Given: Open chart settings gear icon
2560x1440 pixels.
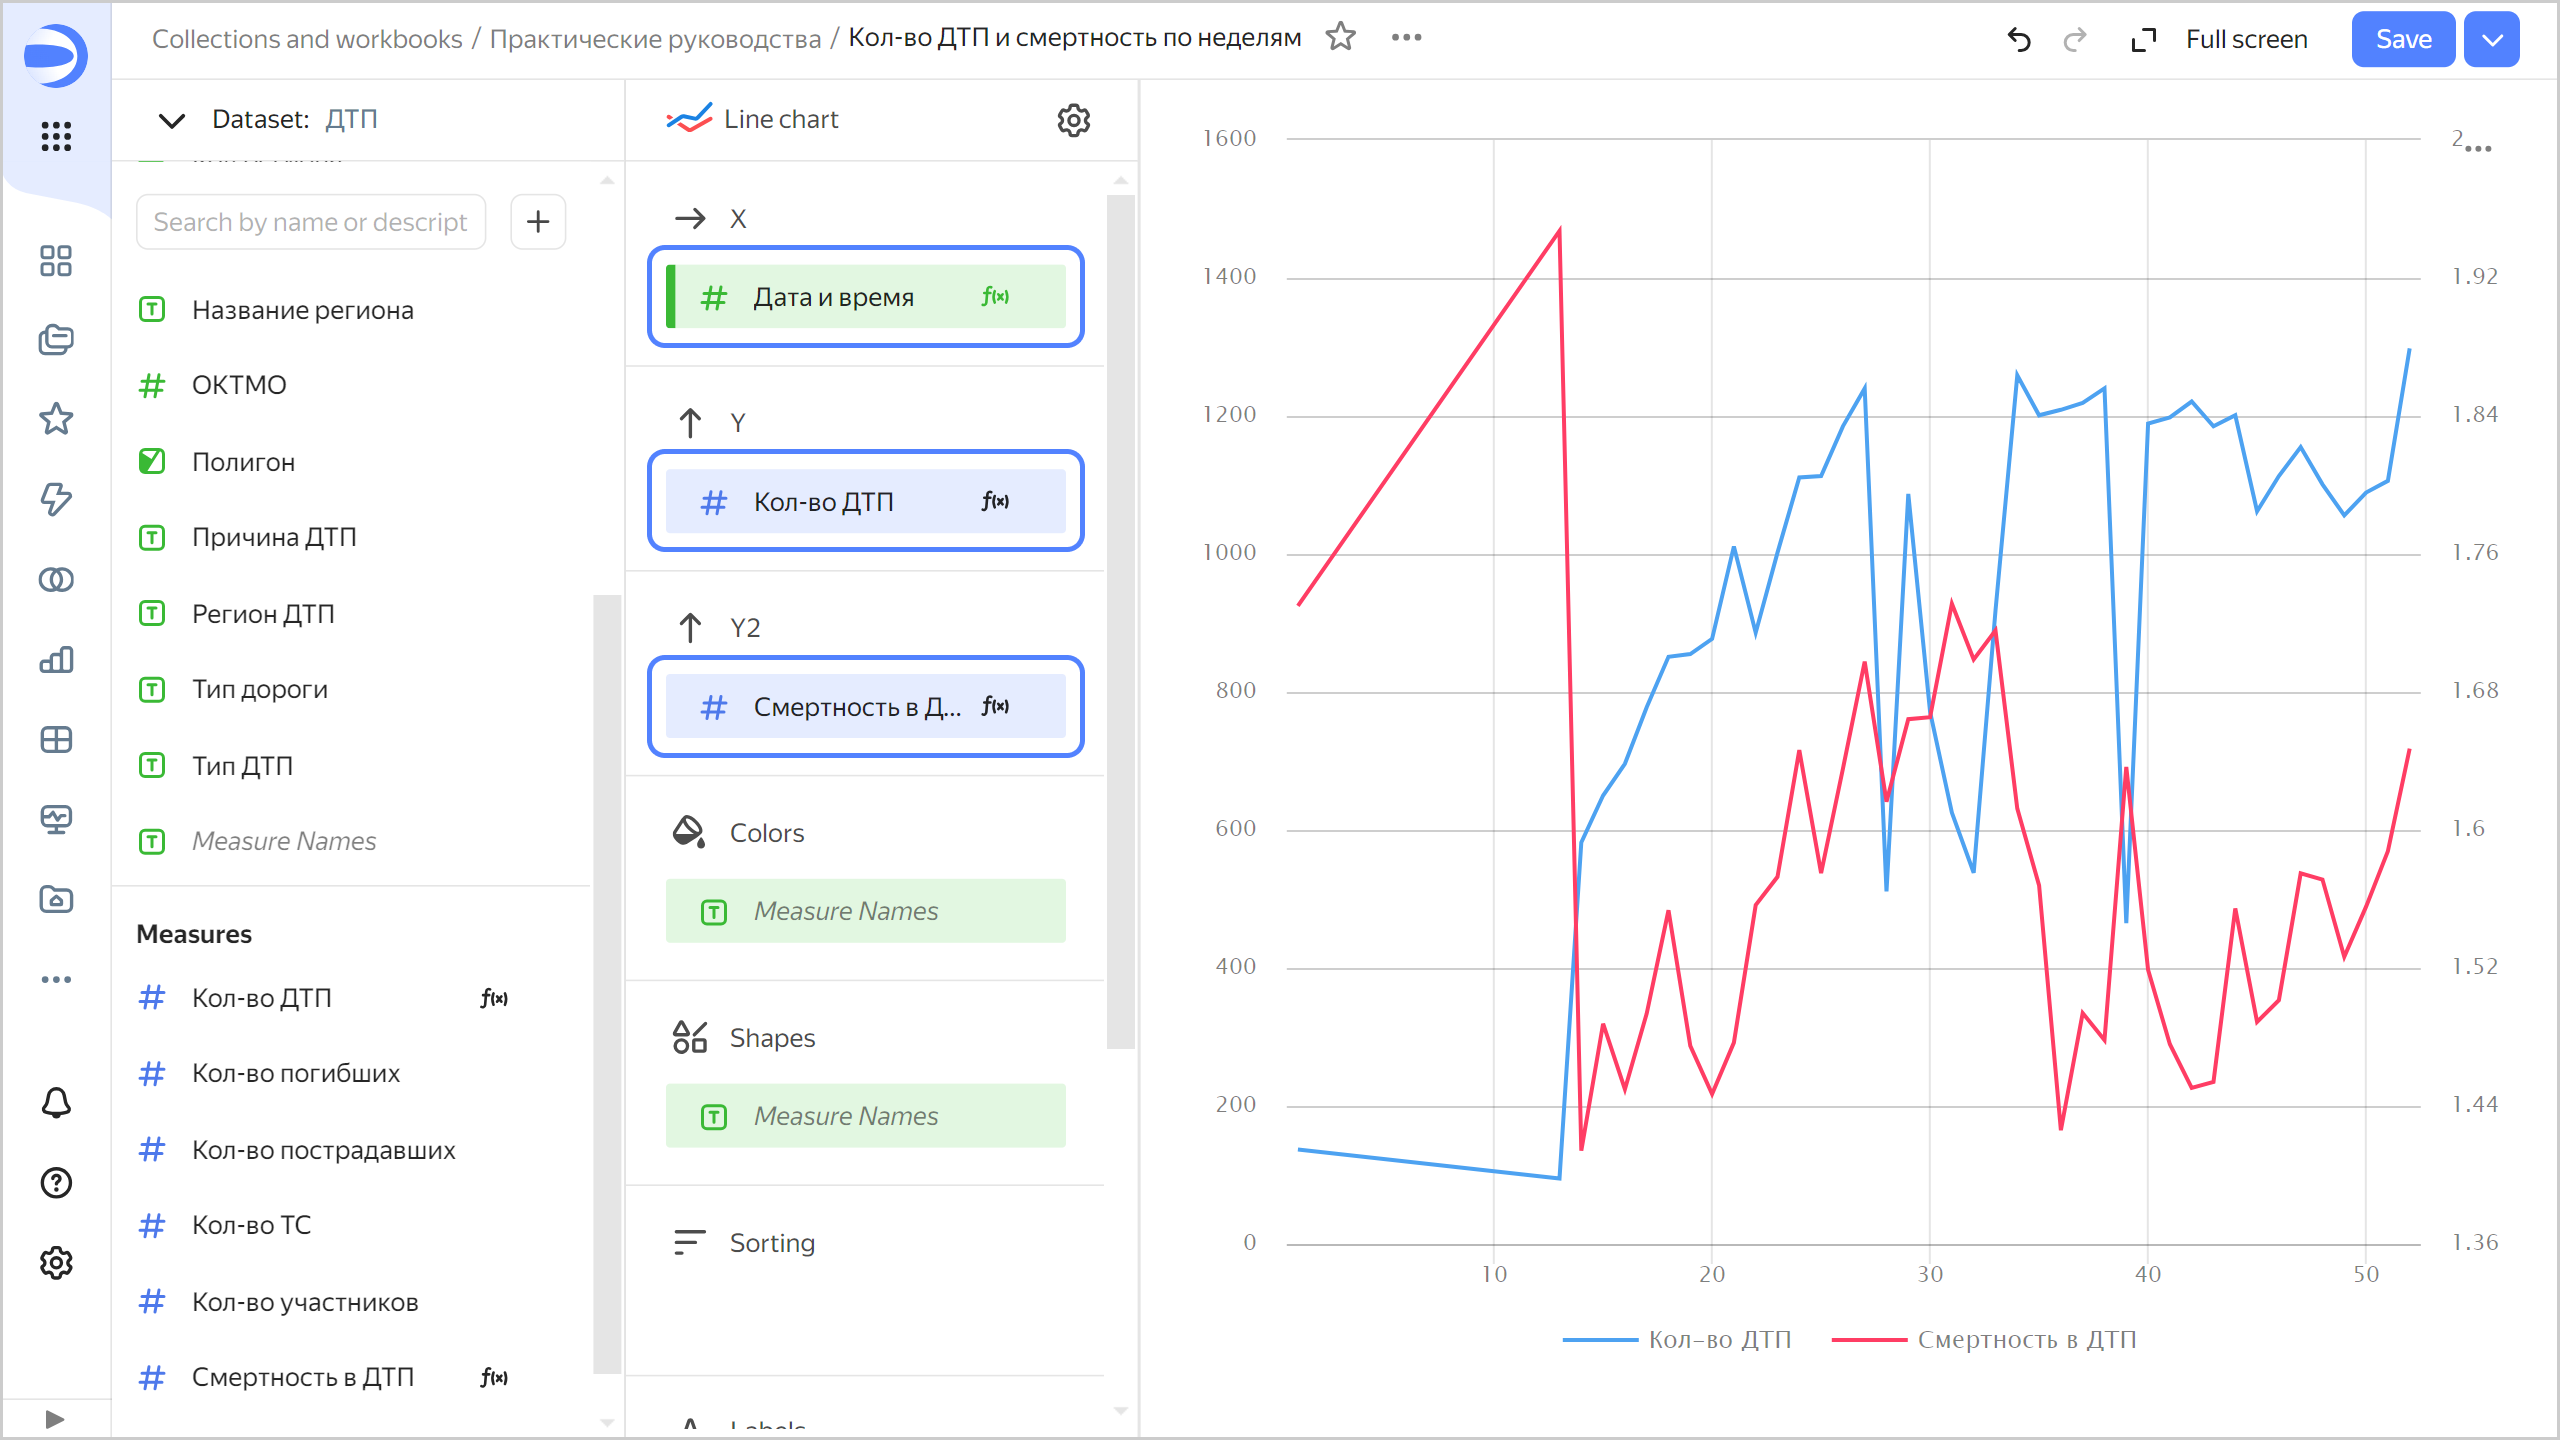Looking at the screenshot, I should point(1073,120).
